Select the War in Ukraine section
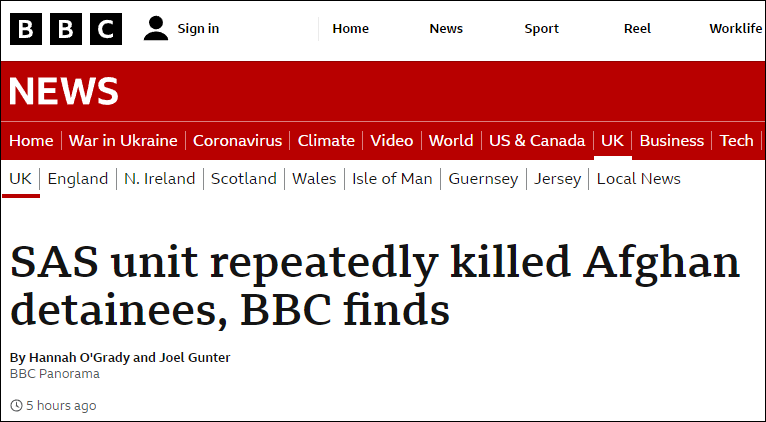 click(123, 140)
